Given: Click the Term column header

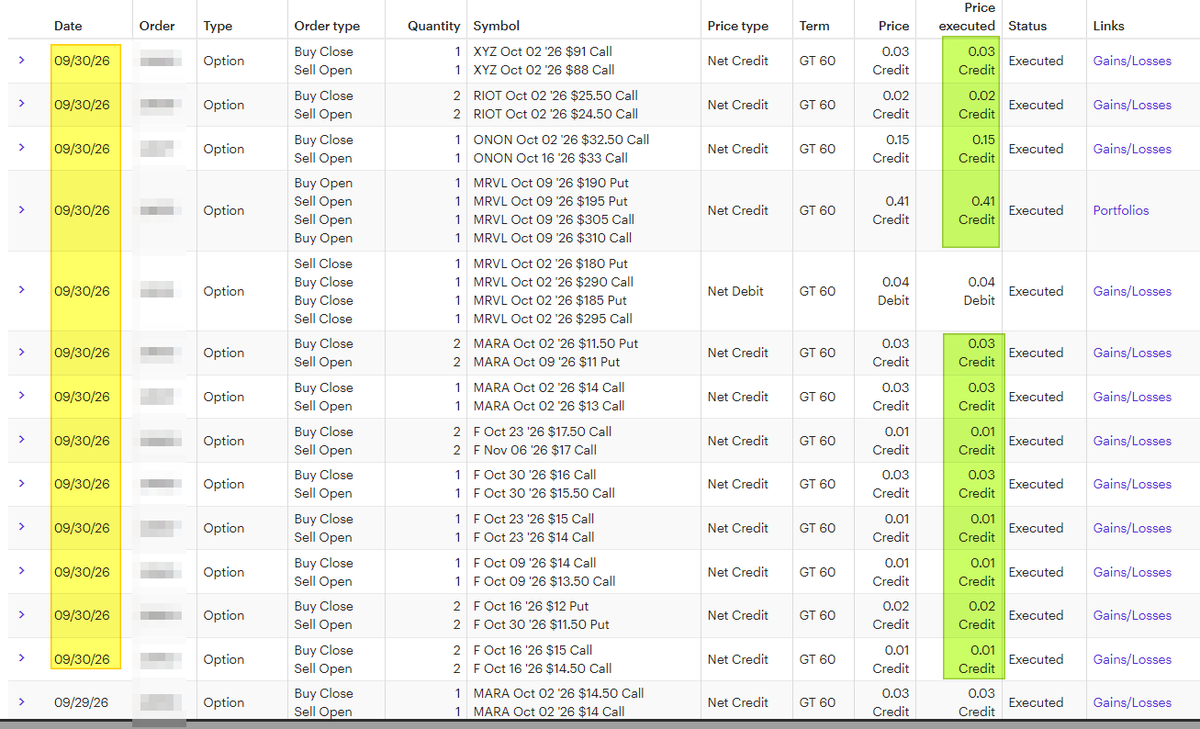Looking at the screenshot, I should 814,26.
